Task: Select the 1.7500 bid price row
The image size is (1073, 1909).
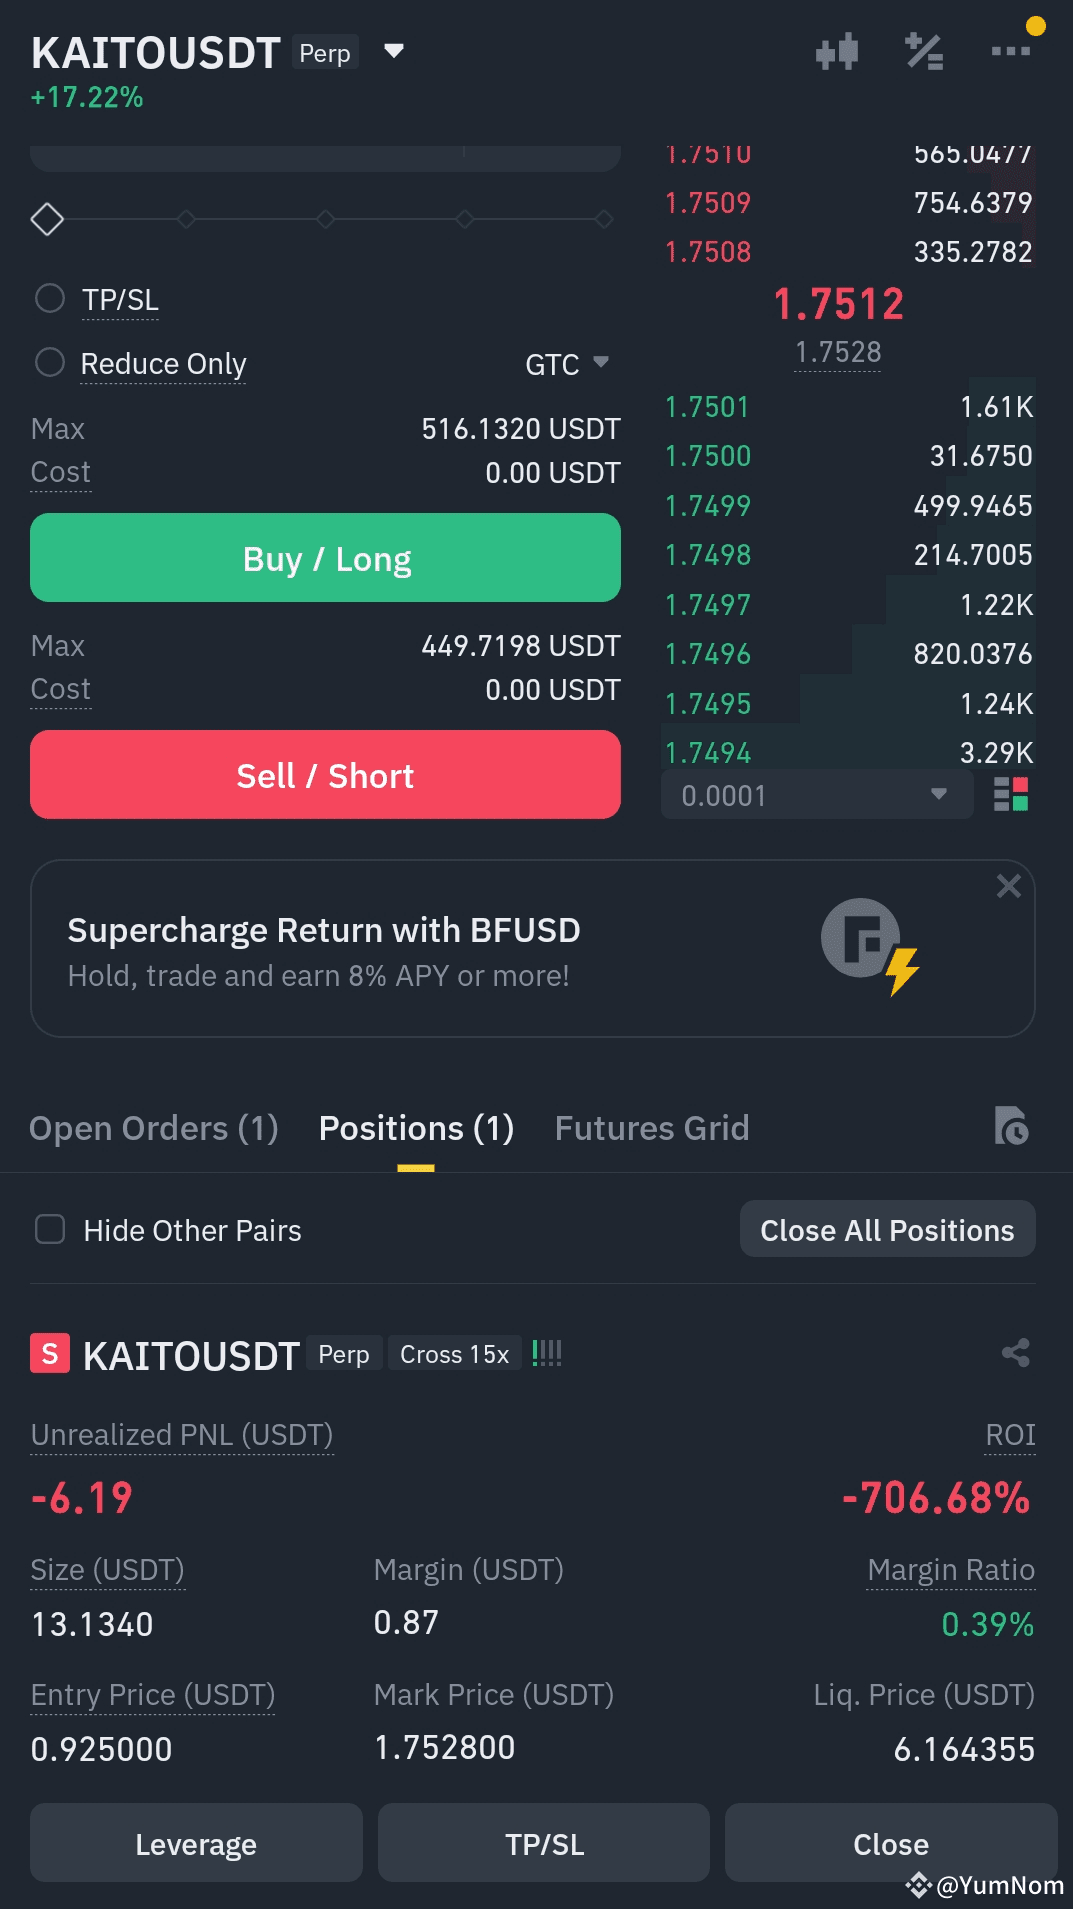Action: coord(848,456)
